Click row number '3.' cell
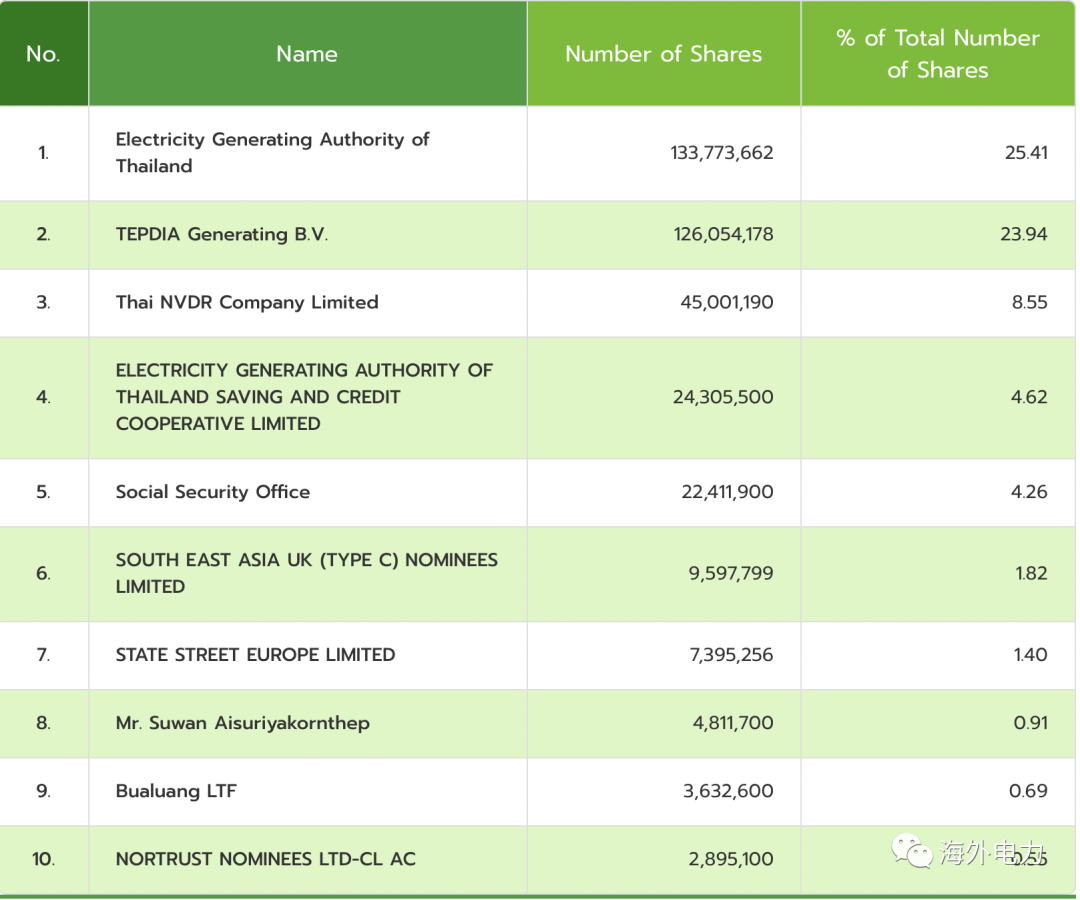 coord(43,303)
